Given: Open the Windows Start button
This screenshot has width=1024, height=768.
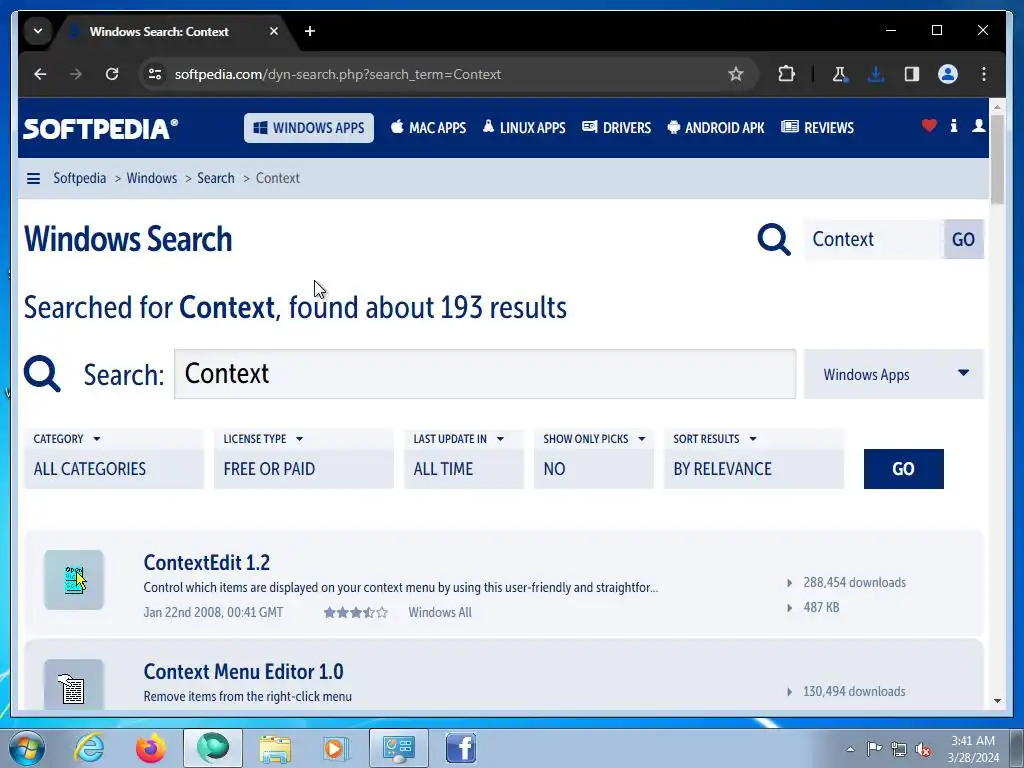Looking at the screenshot, I should coord(27,748).
